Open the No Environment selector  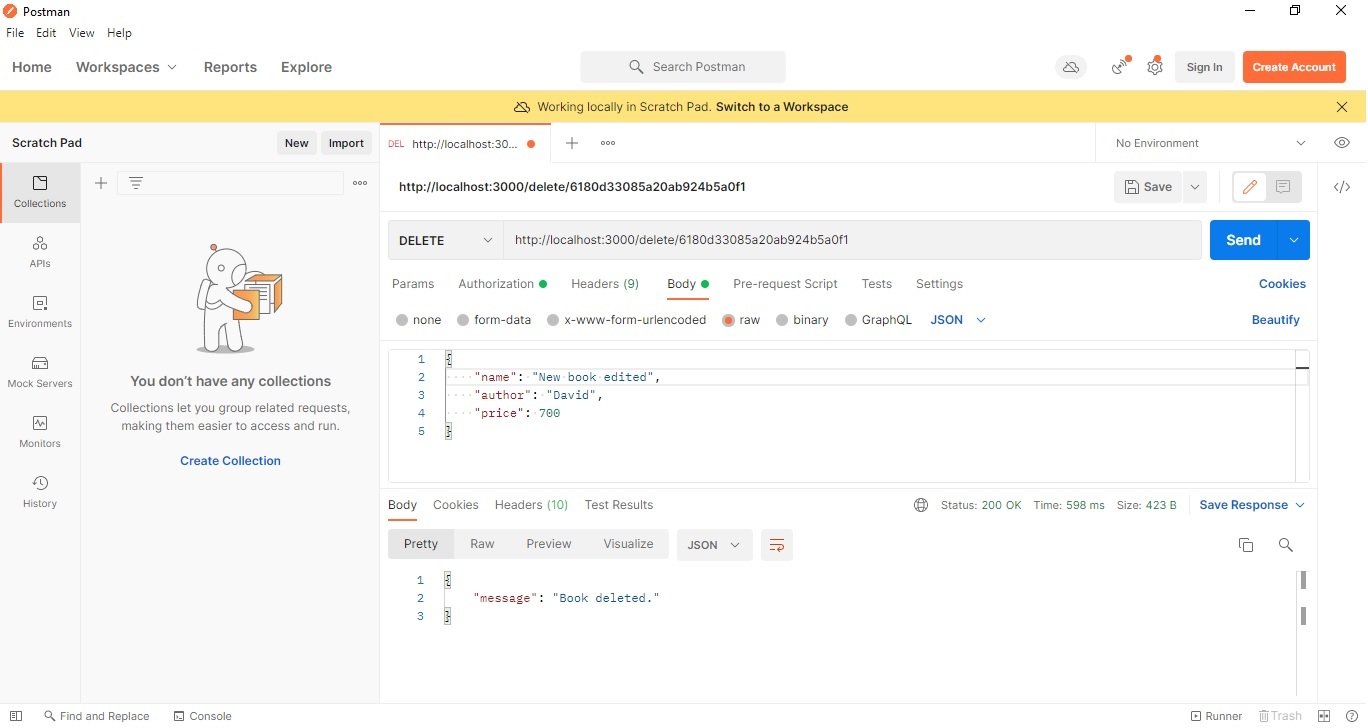point(1210,143)
